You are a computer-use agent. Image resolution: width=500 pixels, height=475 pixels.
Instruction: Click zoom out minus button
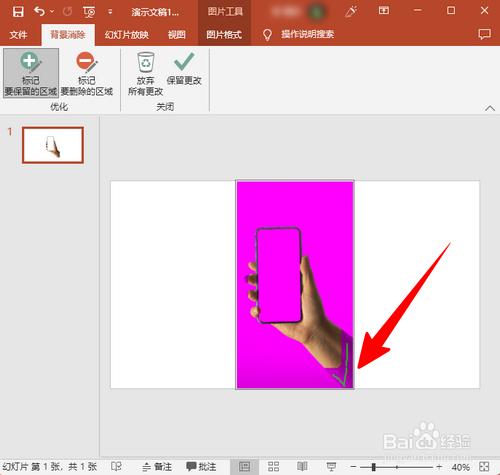click(x=354, y=467)
